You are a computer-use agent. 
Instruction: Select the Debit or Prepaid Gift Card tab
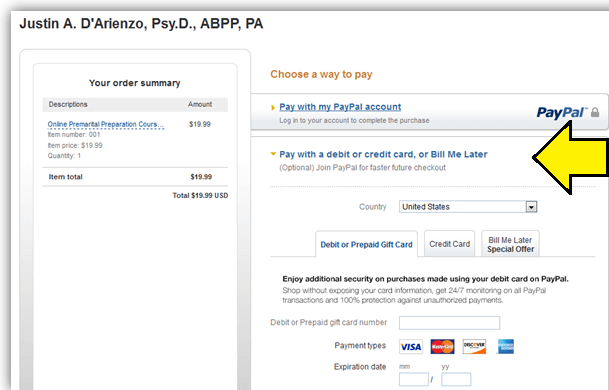(366, 244)
